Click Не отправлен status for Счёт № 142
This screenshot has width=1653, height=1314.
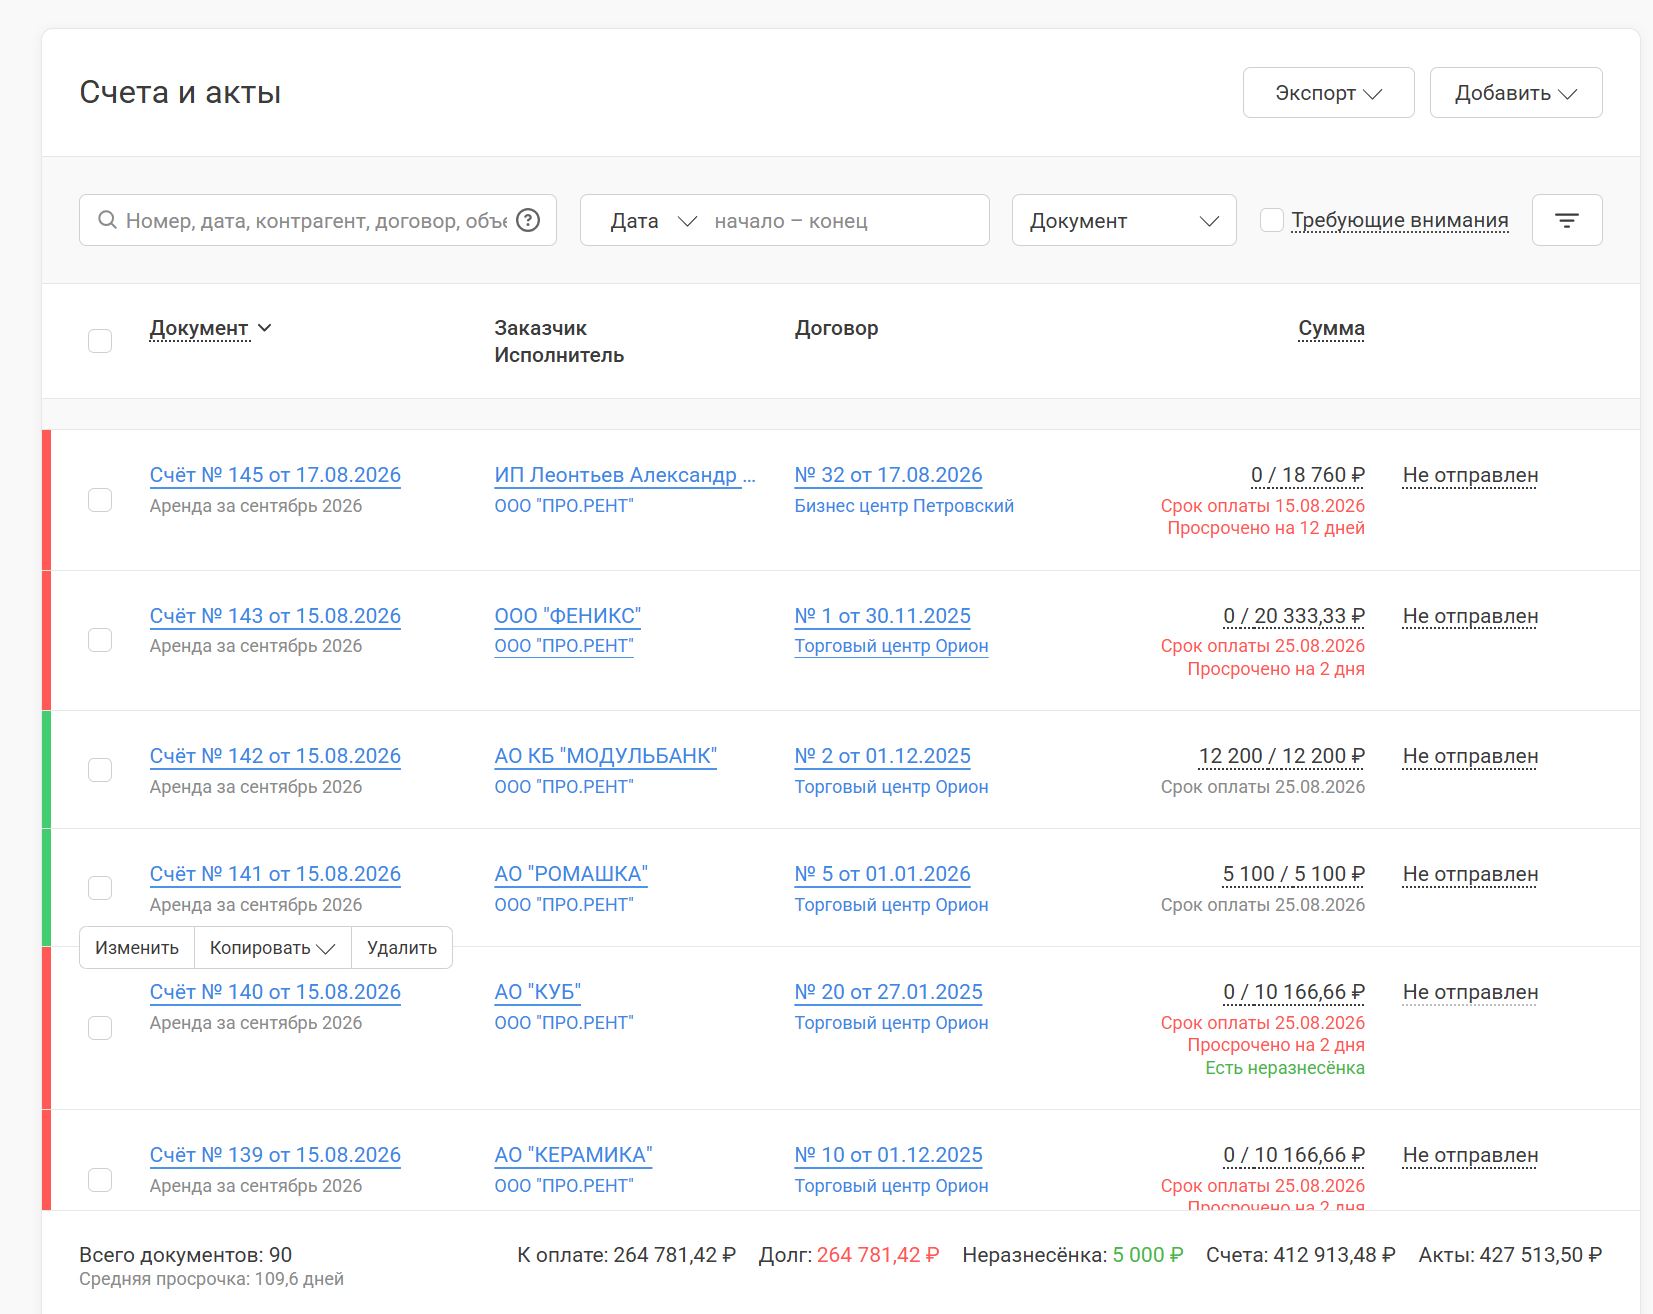(1470, 756)
